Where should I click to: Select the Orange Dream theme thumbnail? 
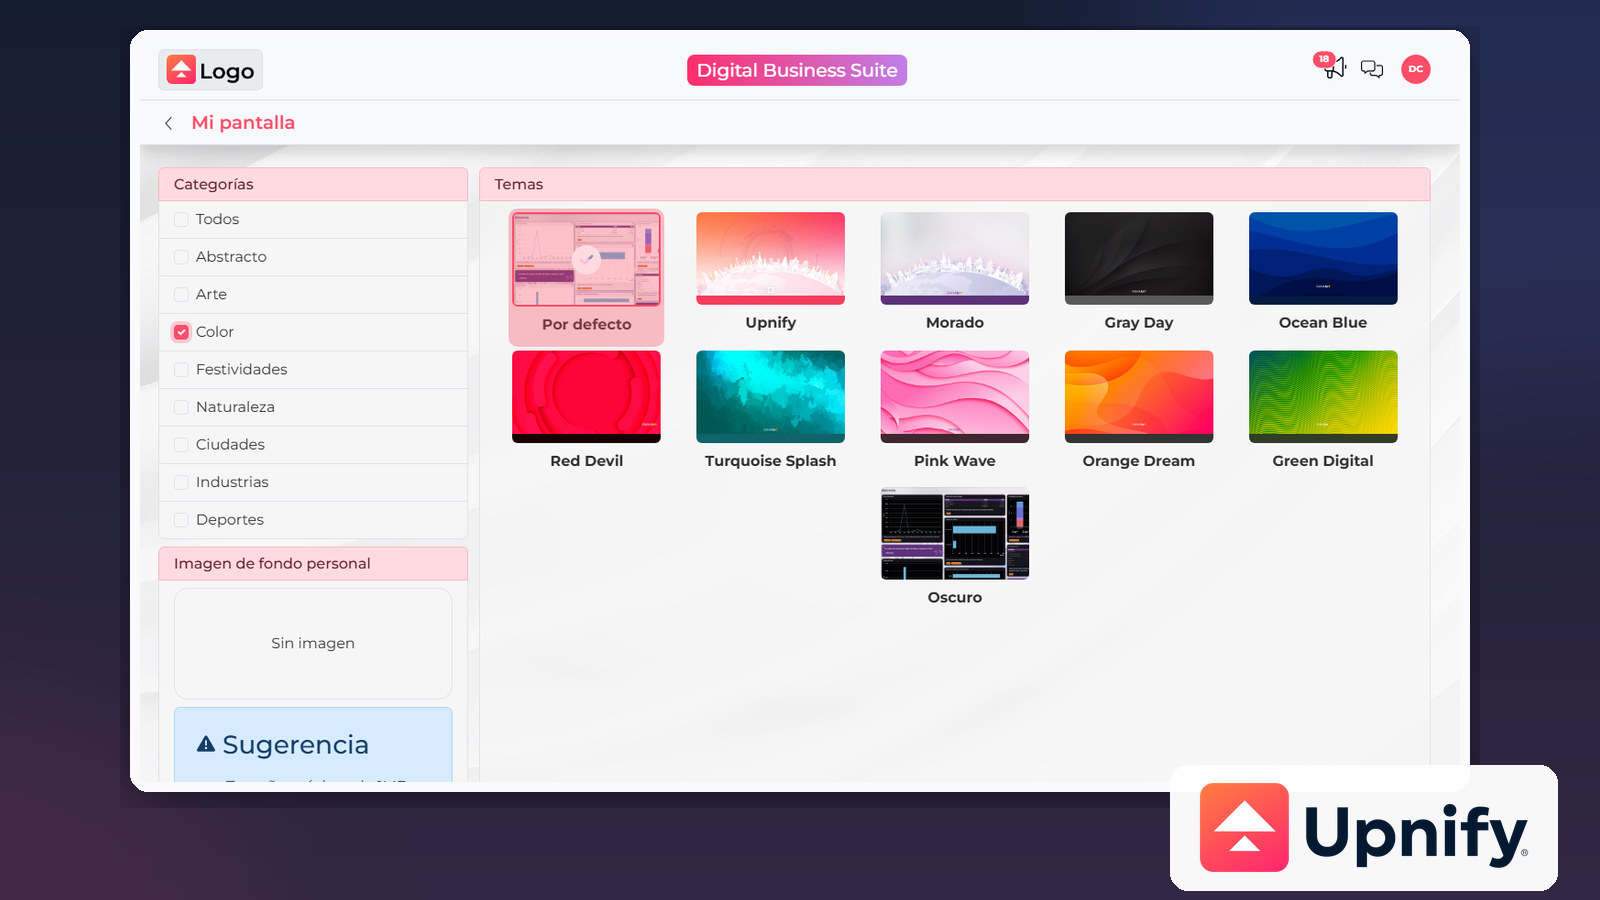pyautogui.click(x=1139, y=396)
